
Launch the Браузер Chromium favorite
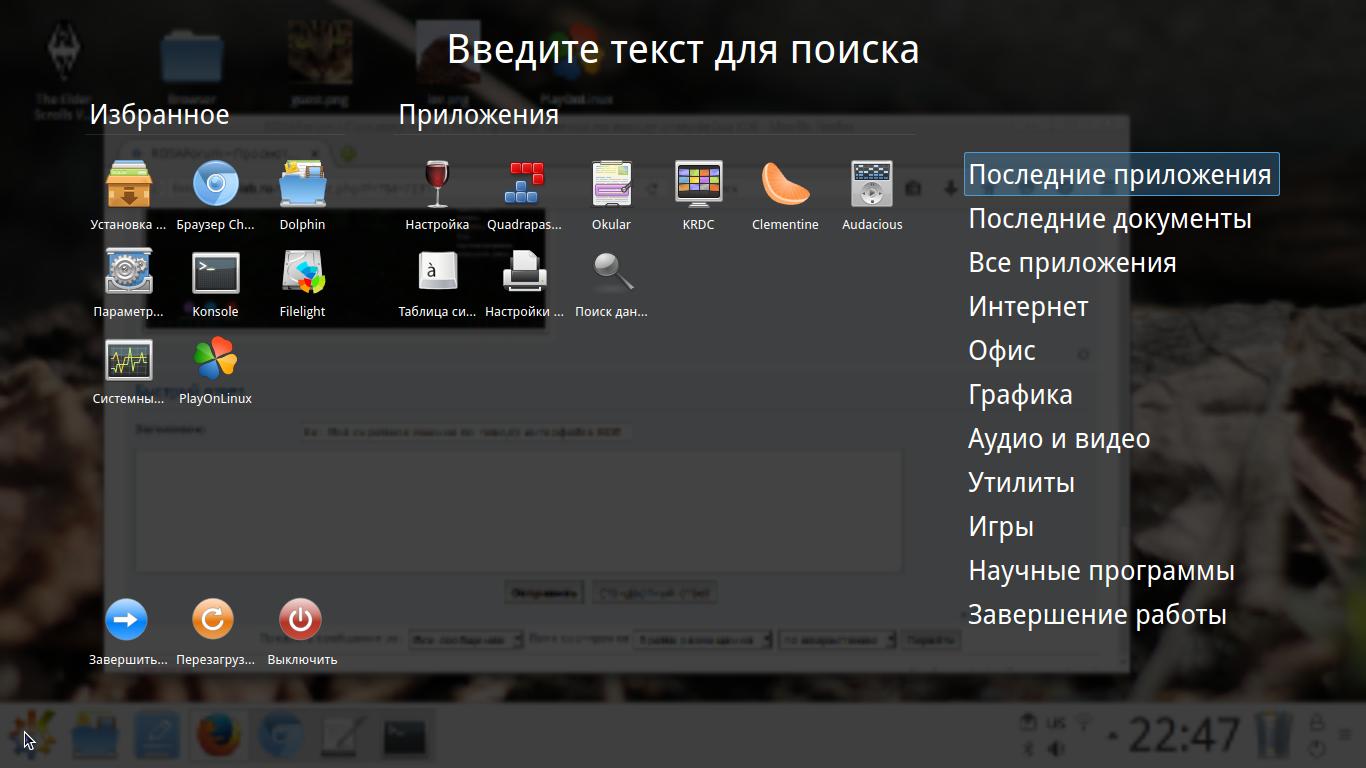point(215,196)
